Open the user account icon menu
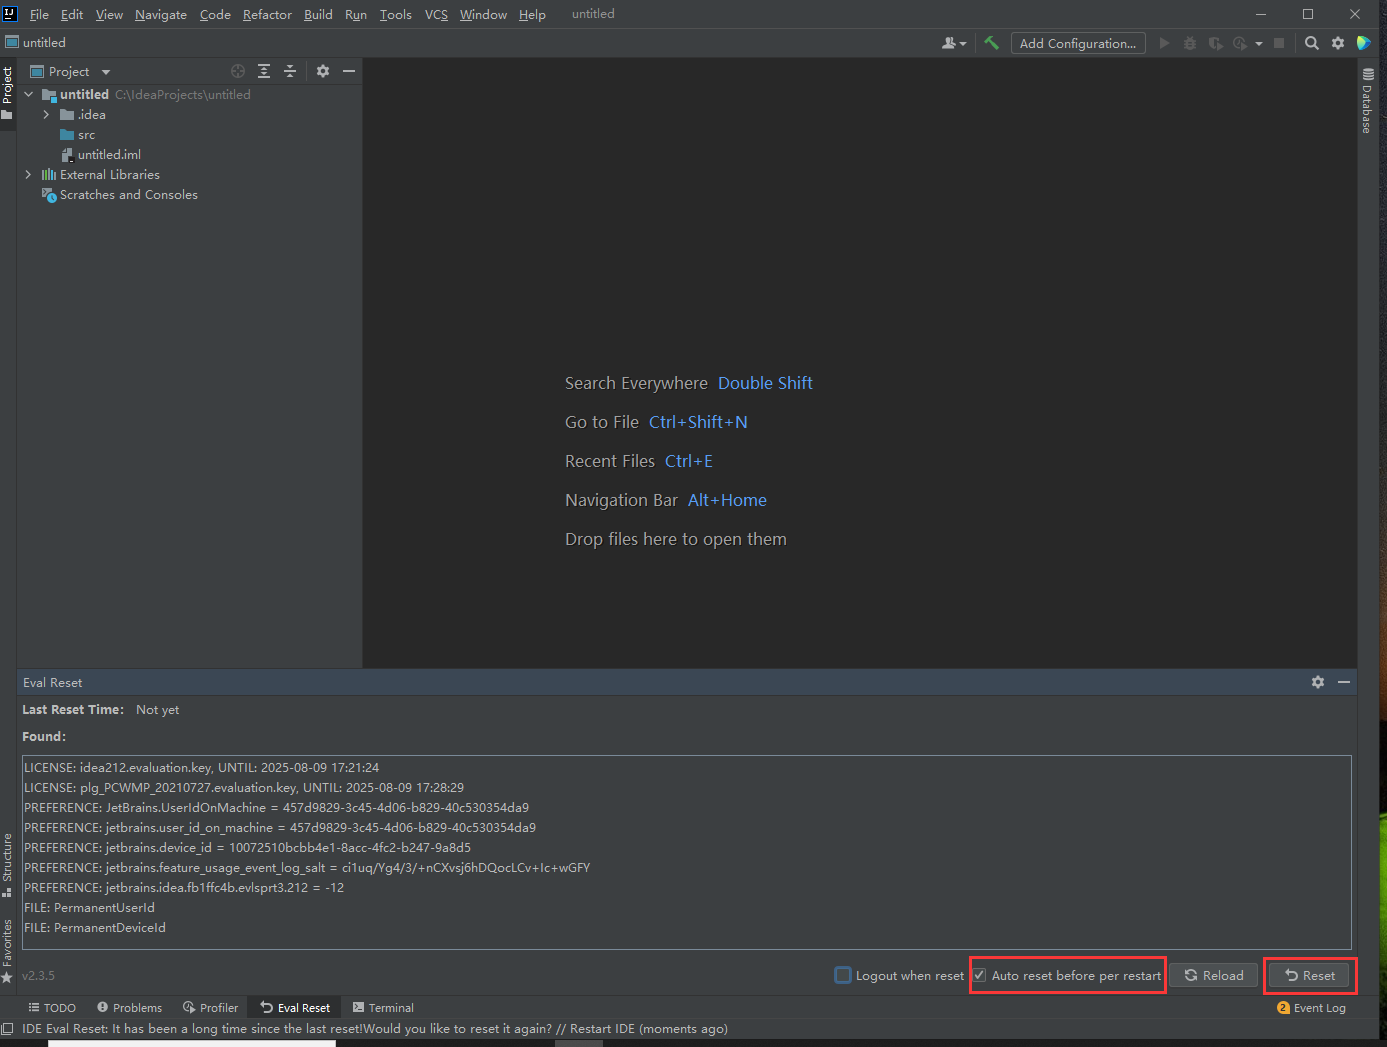 pos(954,43)
